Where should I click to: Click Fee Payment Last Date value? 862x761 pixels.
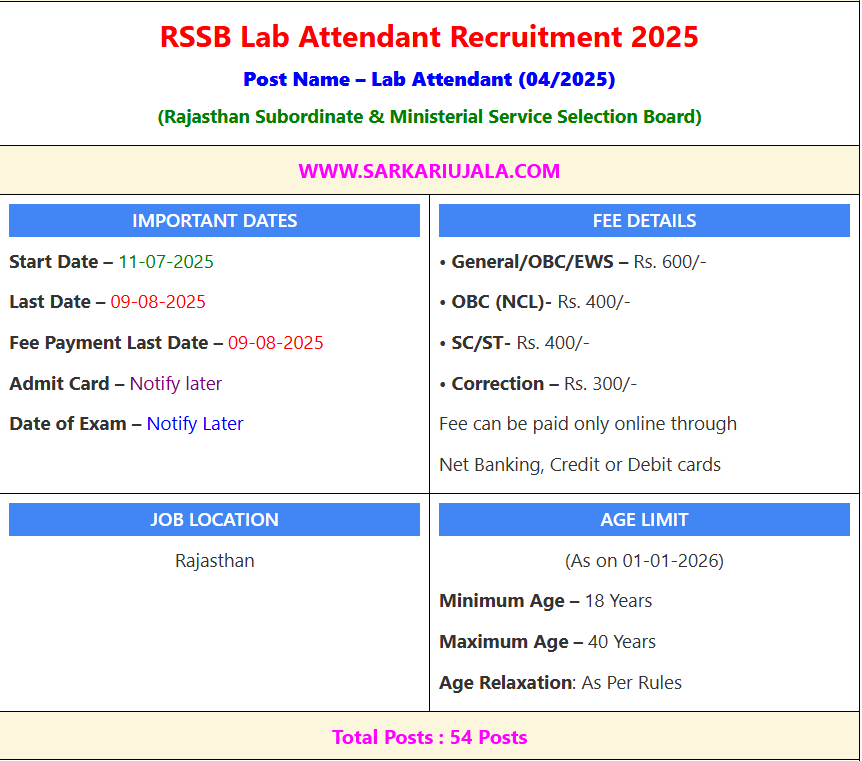276,343
